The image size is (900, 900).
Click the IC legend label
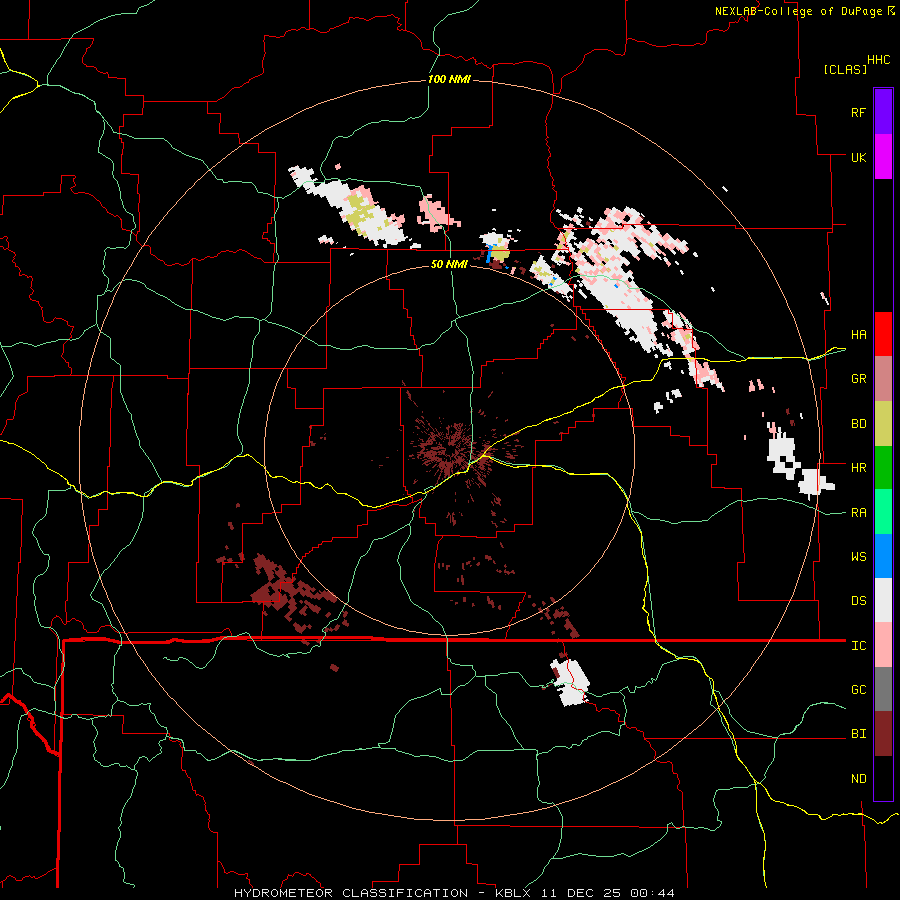[859, 646]
